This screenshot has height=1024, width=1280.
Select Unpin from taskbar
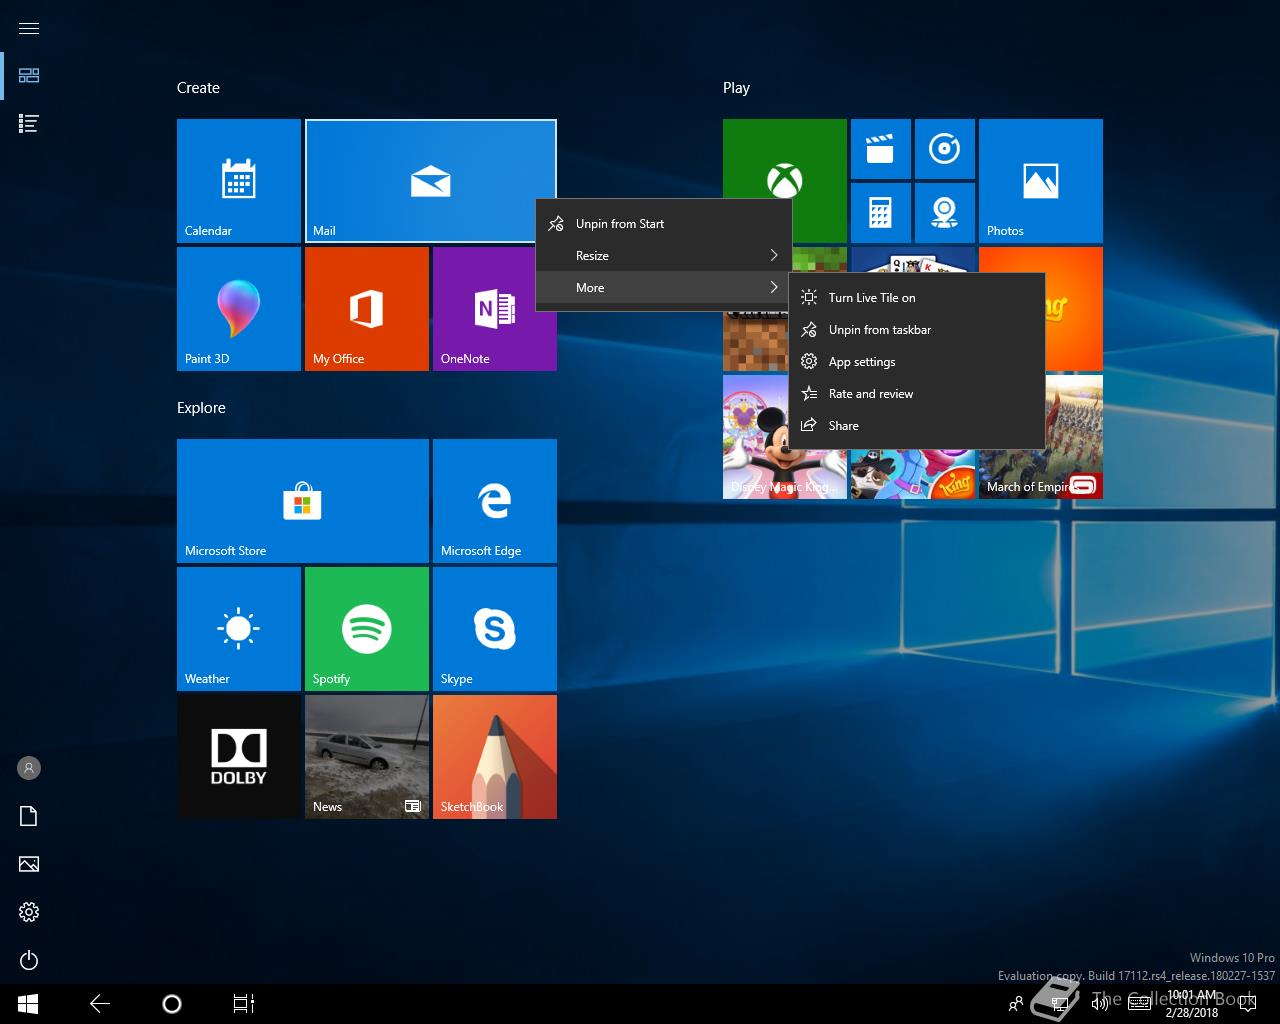pyautogui.click(x=917, y=330)
